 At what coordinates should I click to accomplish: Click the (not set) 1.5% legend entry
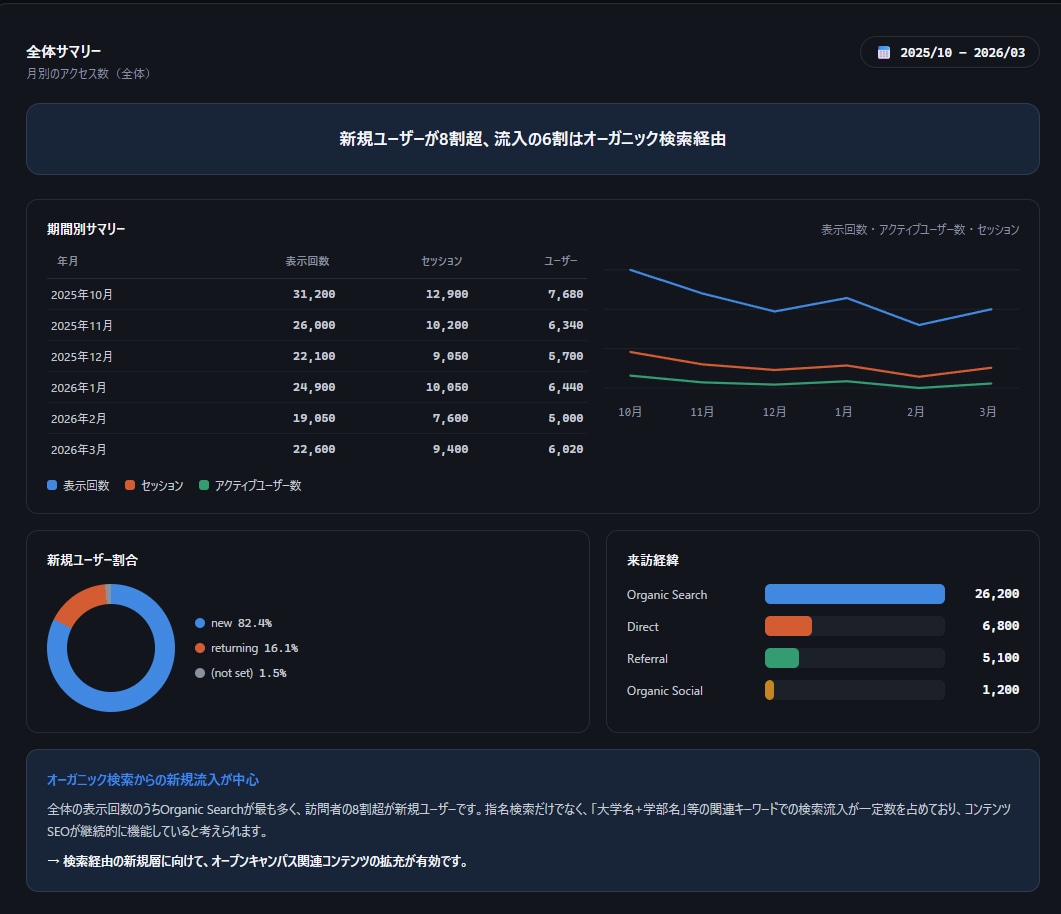click(240, 673)
